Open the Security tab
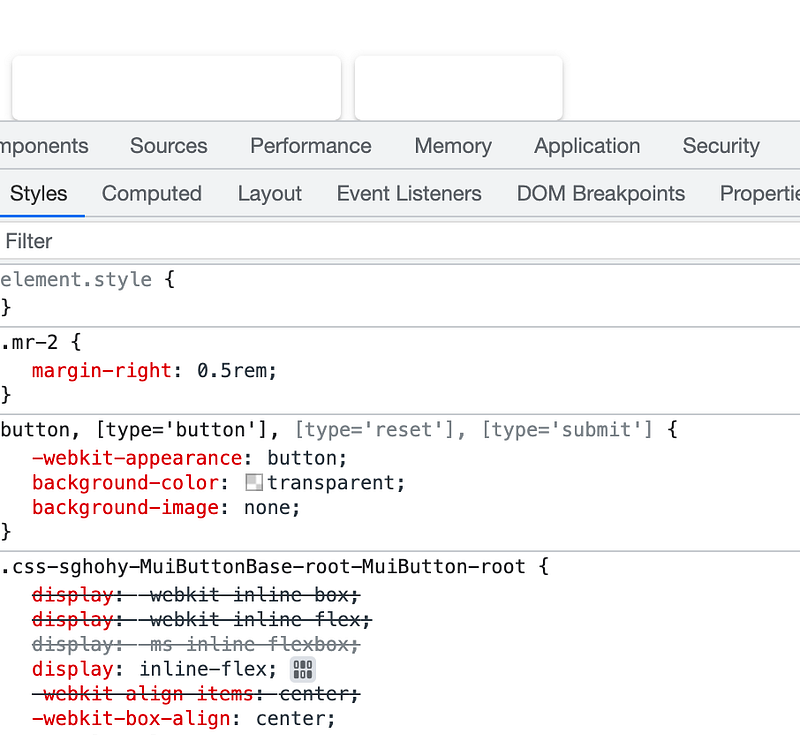Image resolution: width=800 pixels, height=735 pixels. (721, 146)
